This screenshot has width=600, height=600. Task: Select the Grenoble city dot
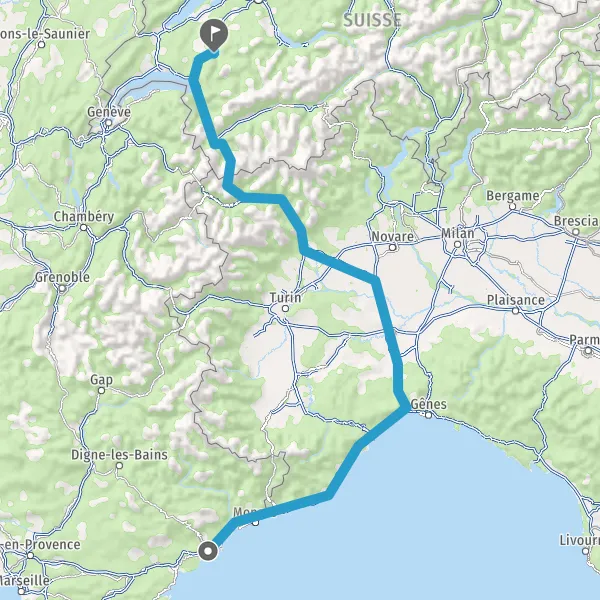pyautogui.click(x=62, y=288)
